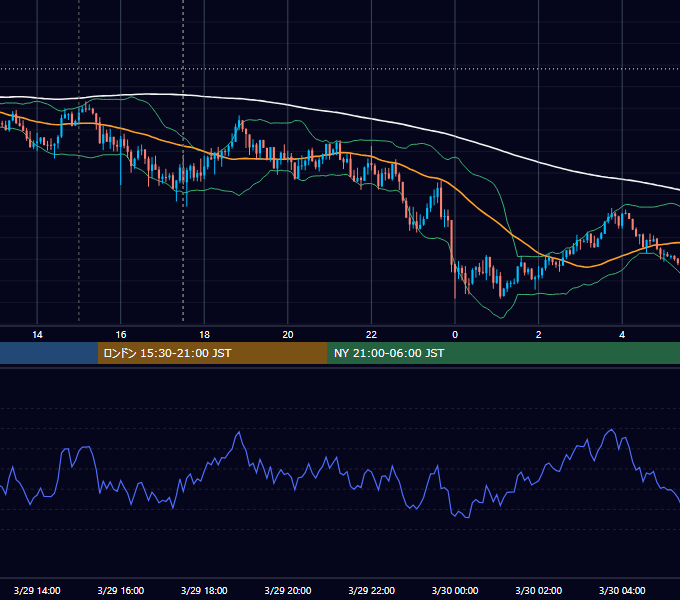Screen dimensions: 680x600
Task: Click the 3/30 04:00 date label
Action: pyautogui.click(x=622, y=590)
